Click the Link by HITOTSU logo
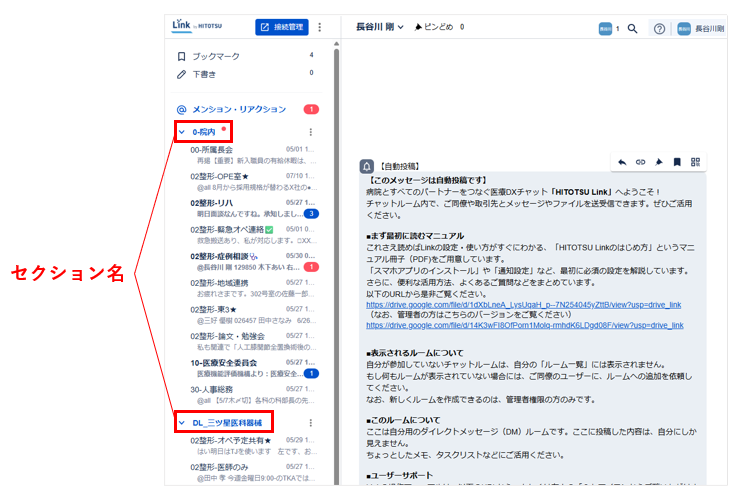The image size is (738, 495). point(197,25)
